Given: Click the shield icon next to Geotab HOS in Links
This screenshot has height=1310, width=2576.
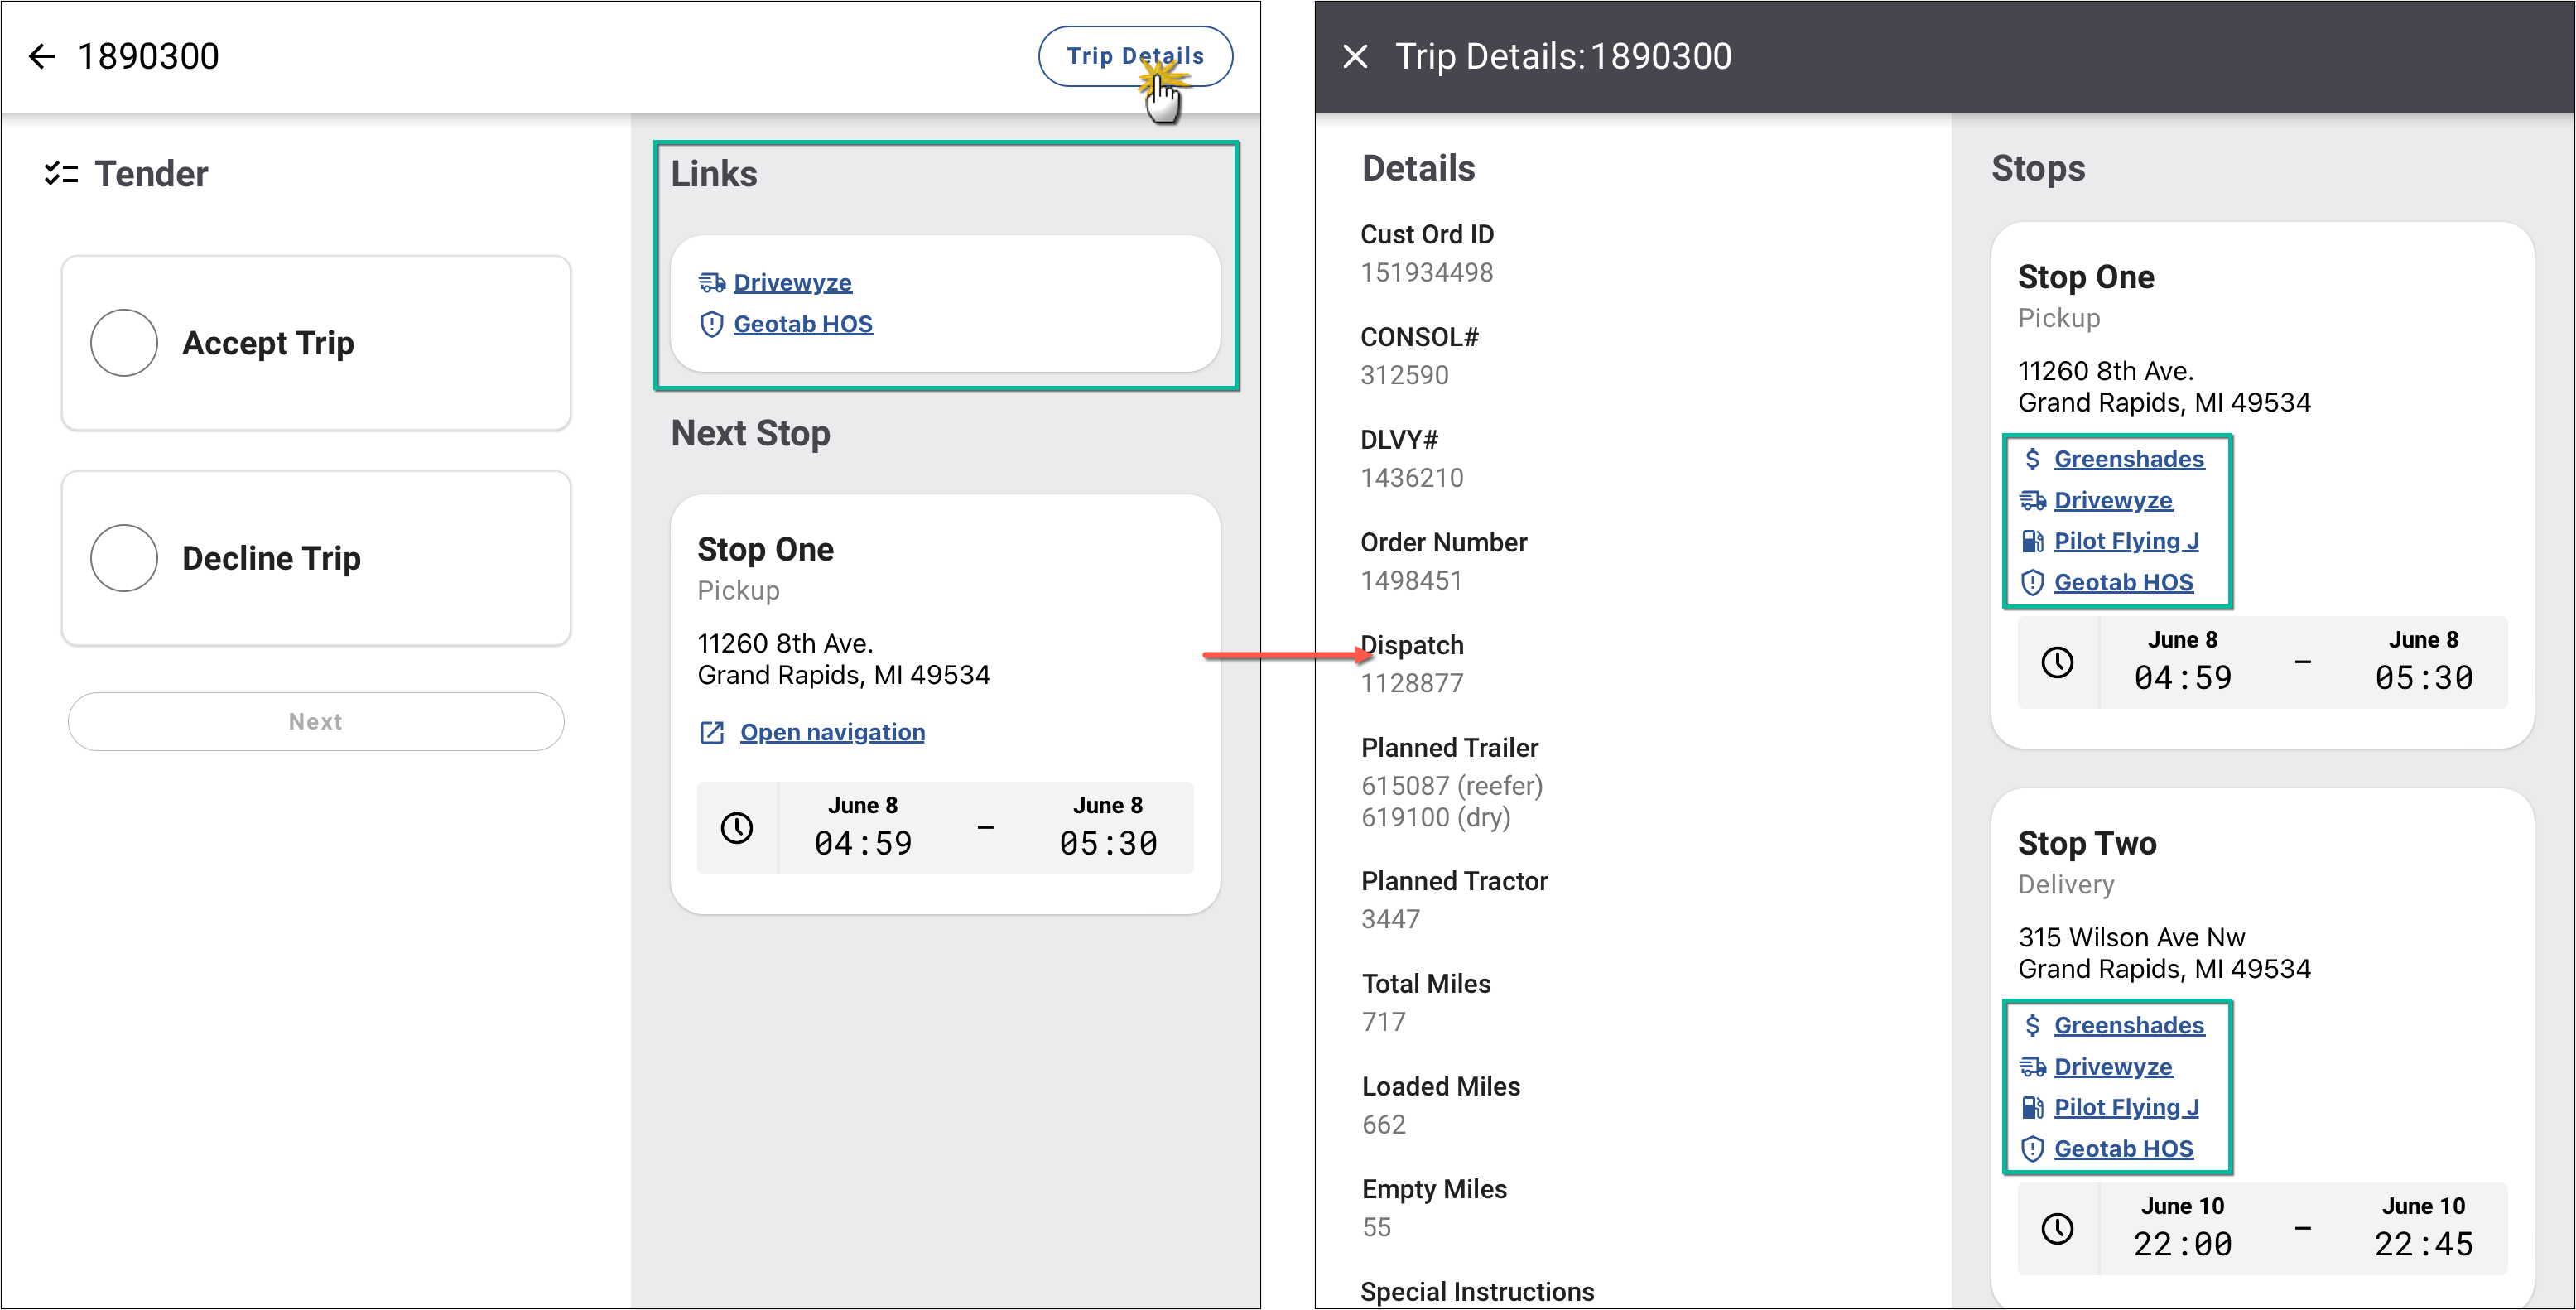Looking at the screenshot, I should [711, 324].
